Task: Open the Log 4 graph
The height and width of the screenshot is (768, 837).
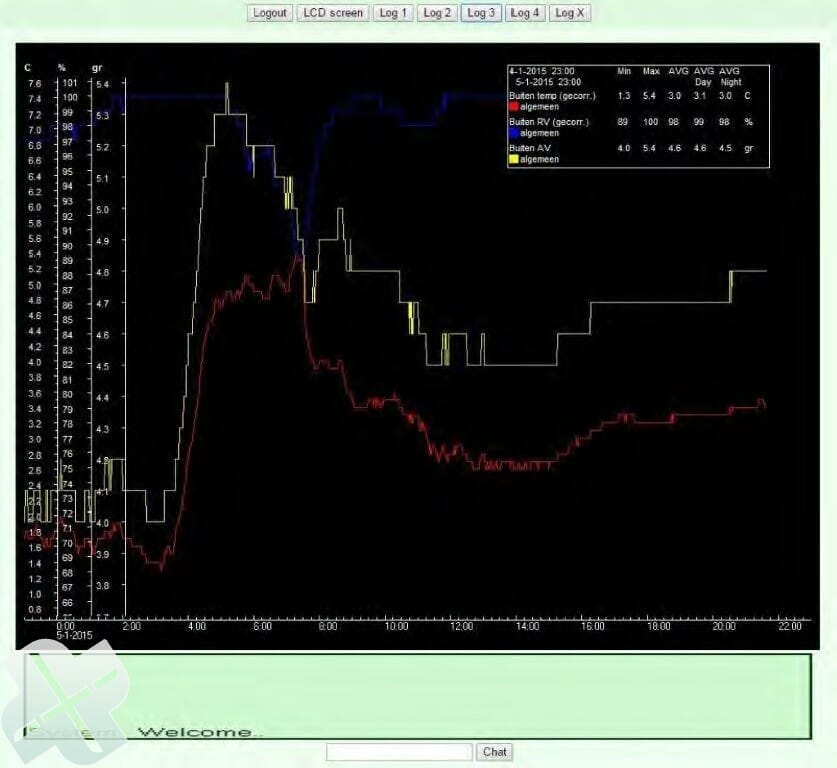Action: click(524, 13)
